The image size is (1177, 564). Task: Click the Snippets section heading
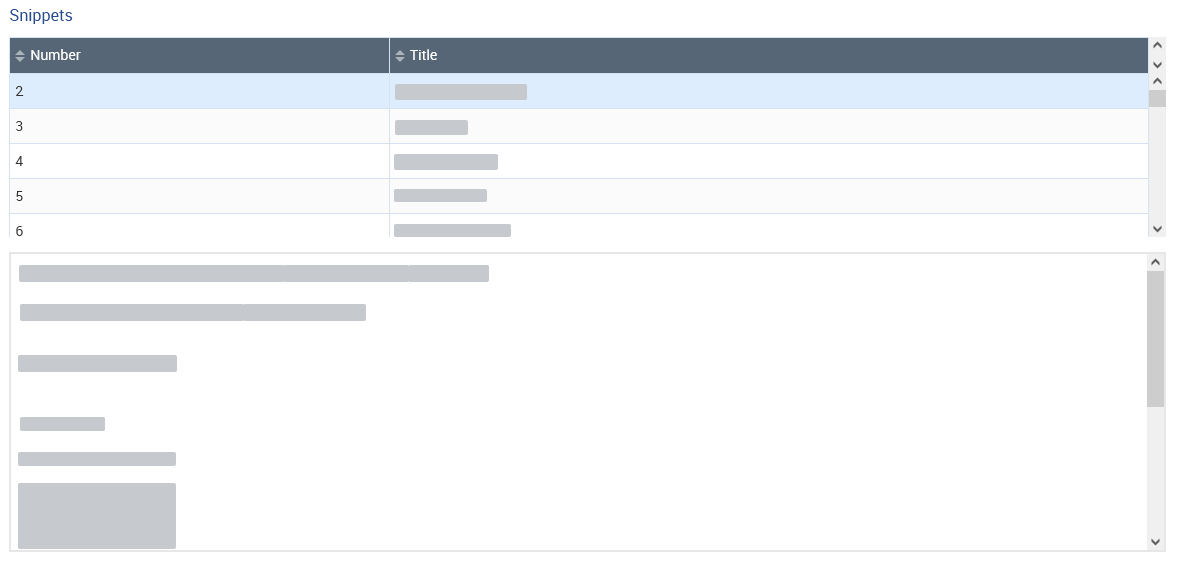[41, 16]
